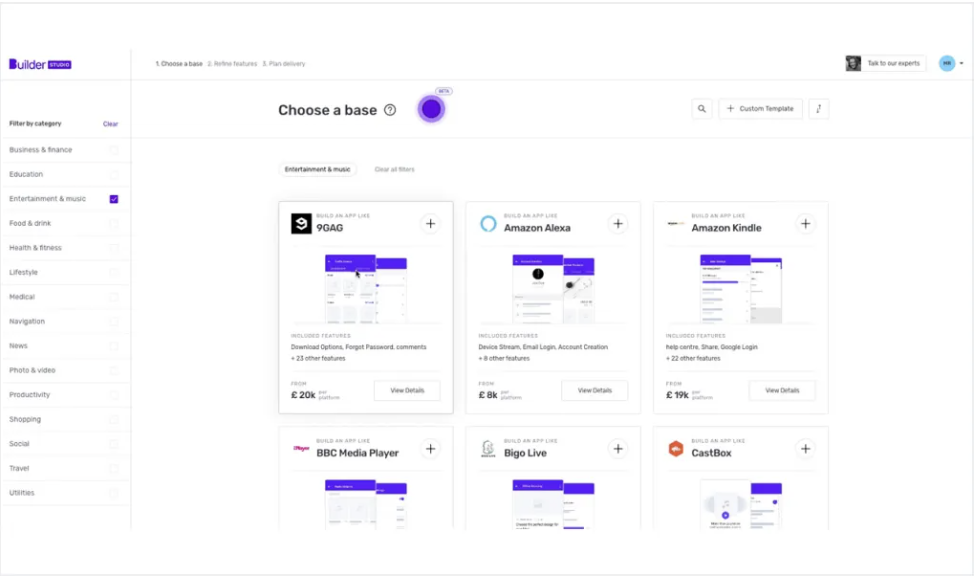Screen dimensions: 974x576
Task: Check the Education filter checkbox
Action: coord(114,175)
